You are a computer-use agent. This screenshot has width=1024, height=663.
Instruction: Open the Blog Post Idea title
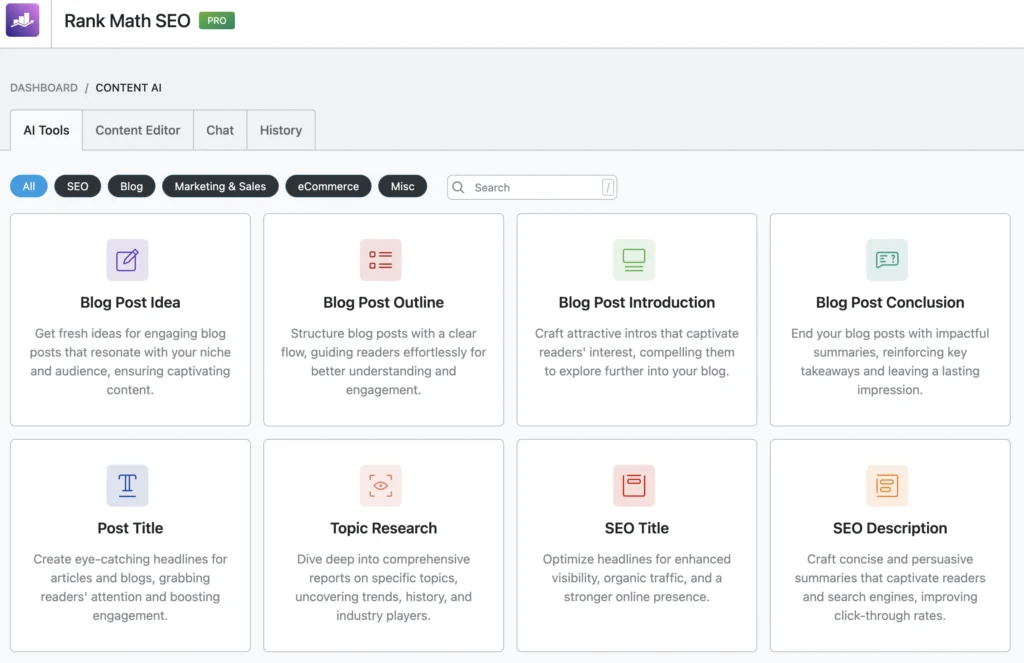(x=130, y=302)
